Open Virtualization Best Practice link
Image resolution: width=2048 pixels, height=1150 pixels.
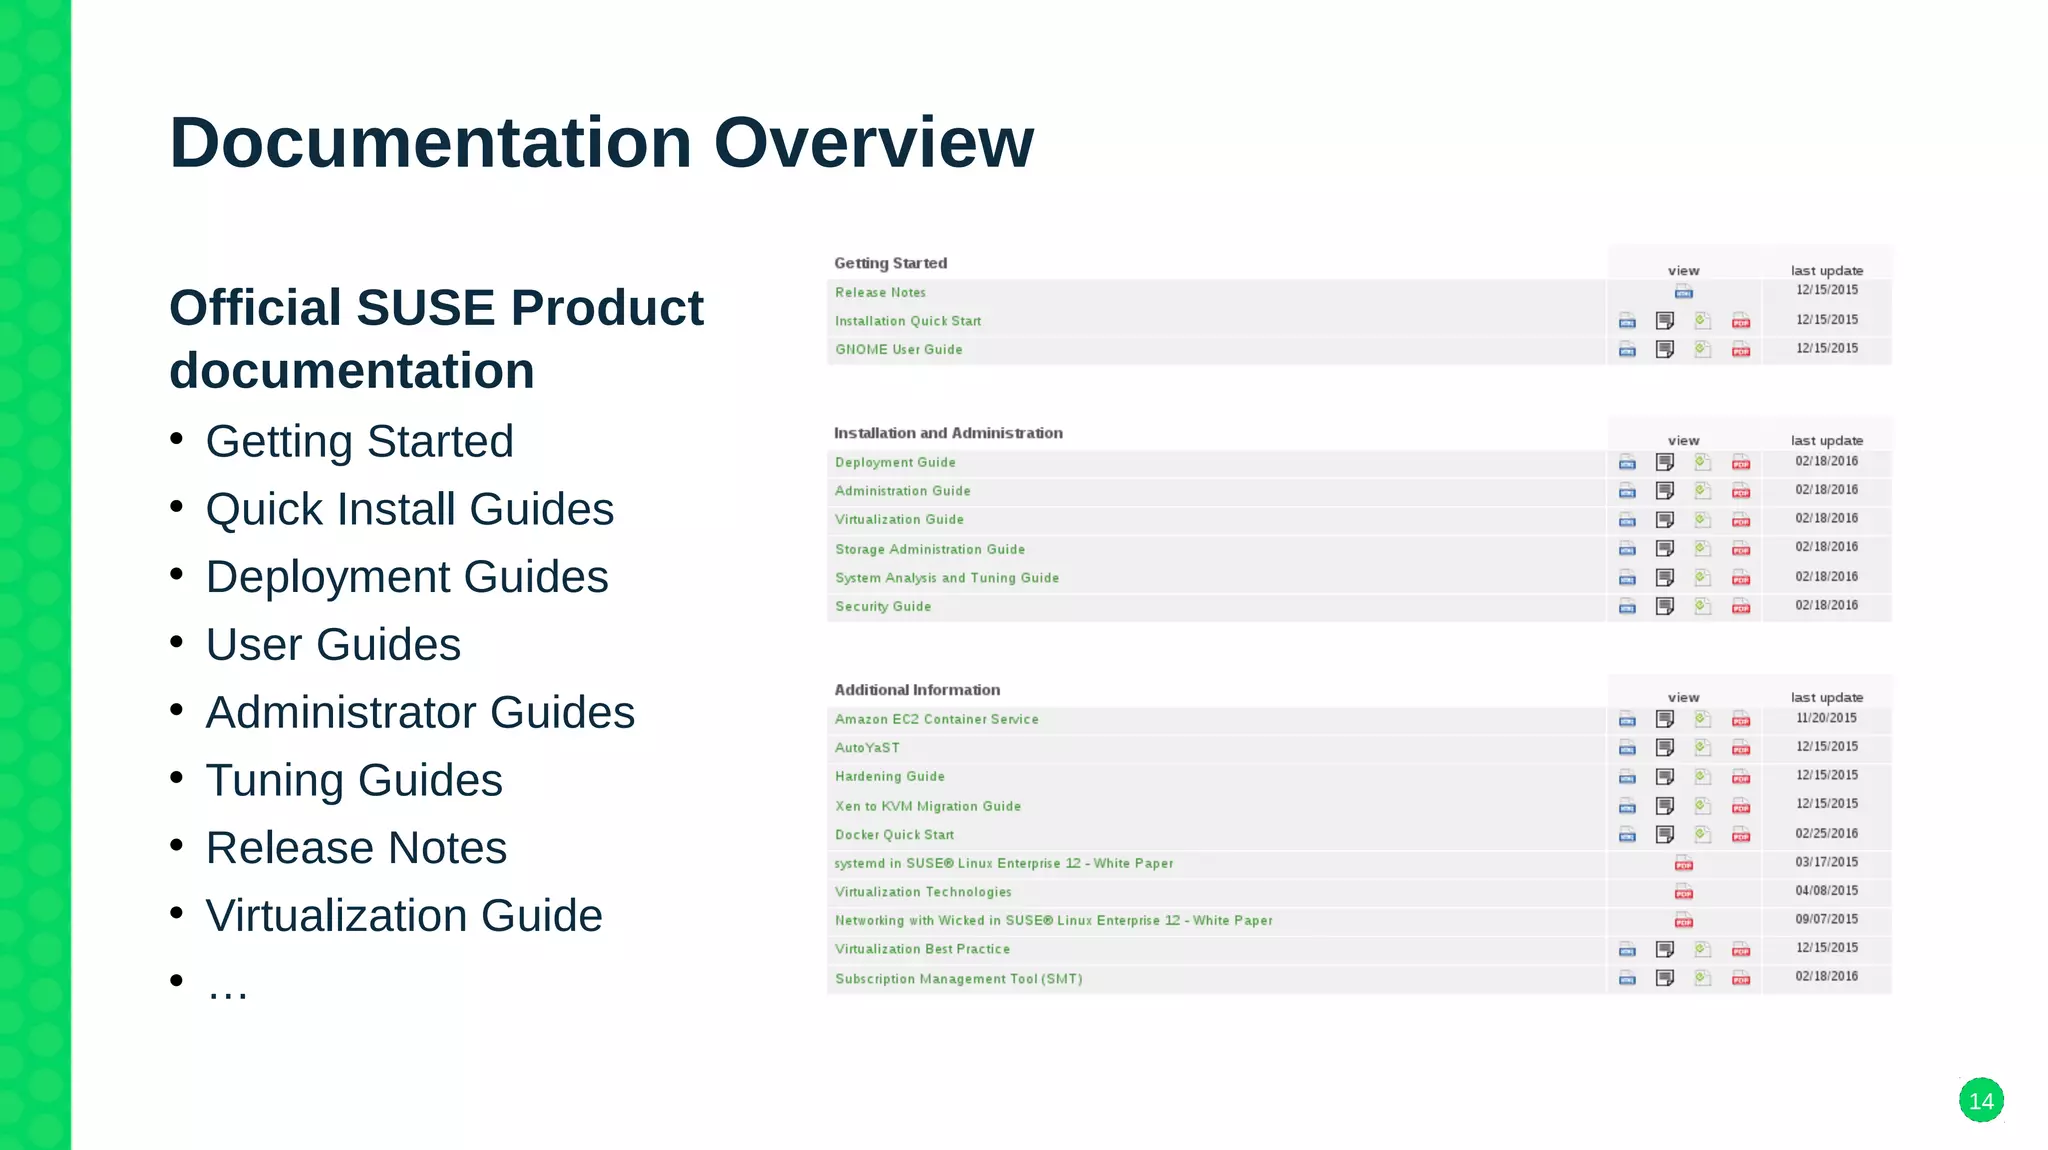coord(922,949)
